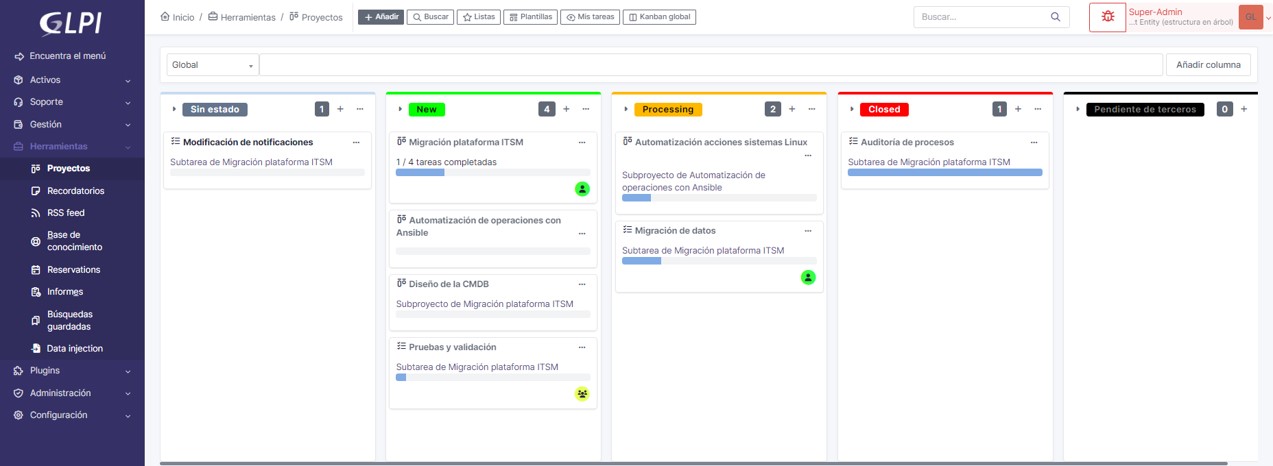The image size is (1273, 466).
Task: Click the plus icon in the New column
Action: pos(566,109)
